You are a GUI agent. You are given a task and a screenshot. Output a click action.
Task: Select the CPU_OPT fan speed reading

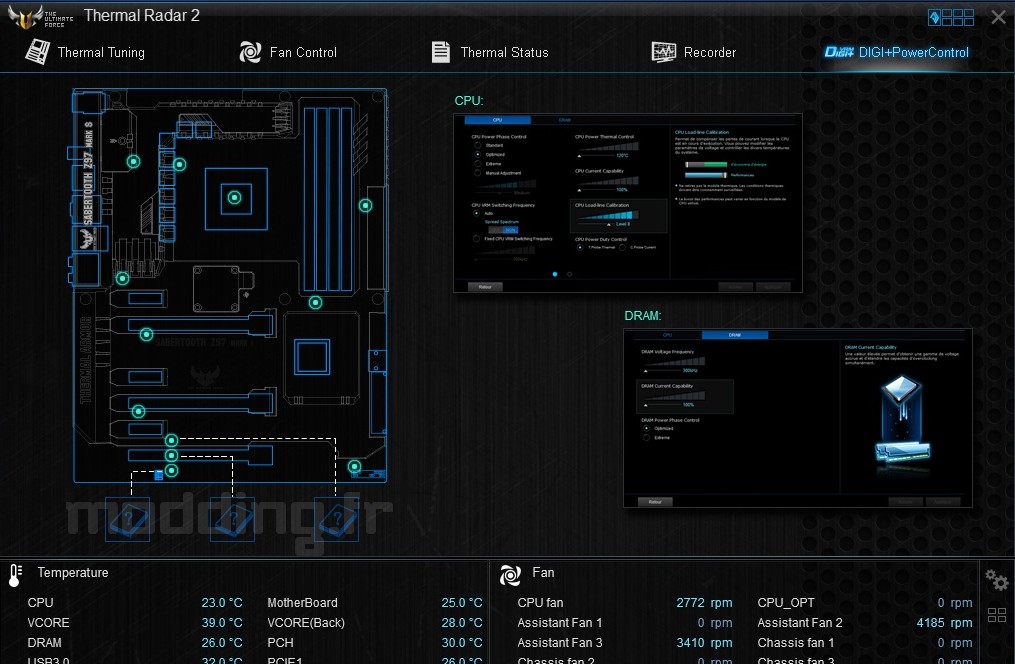865,603
